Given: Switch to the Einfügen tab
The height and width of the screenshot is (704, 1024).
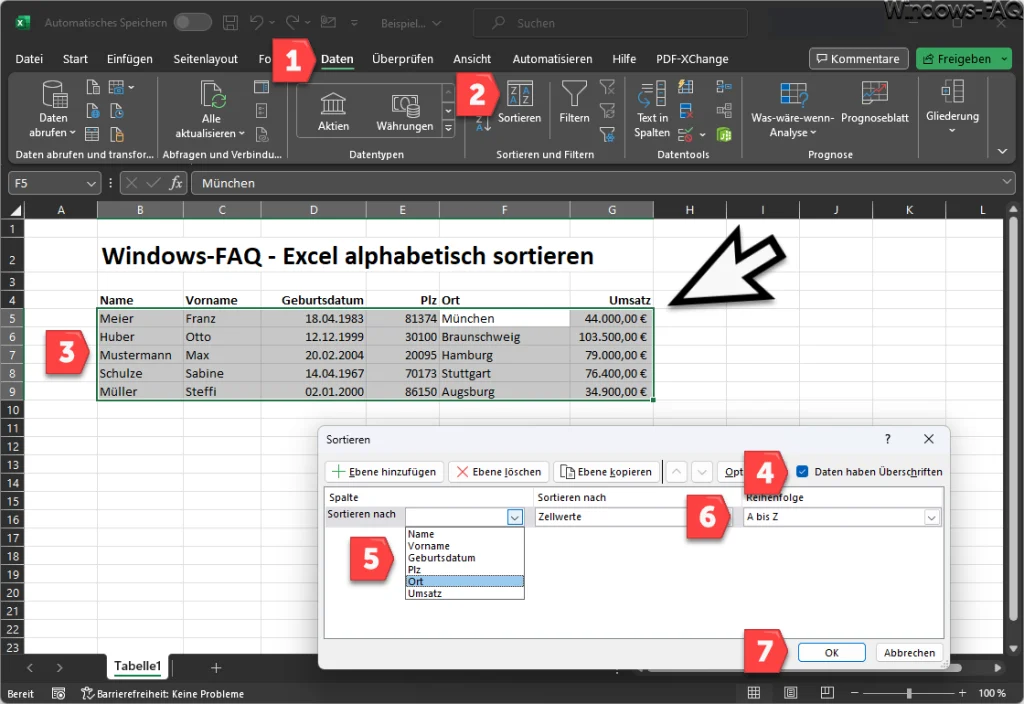Looking at the screenshot, I should point(130,59).
